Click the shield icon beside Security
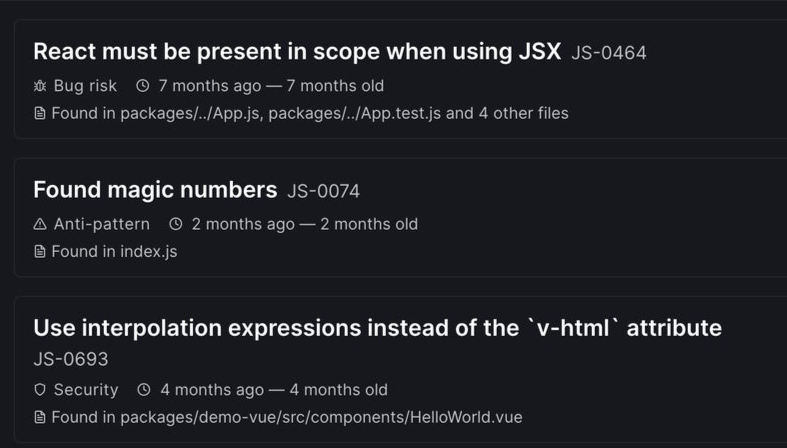This screenshot has width=787, height=448. point(40,390)
